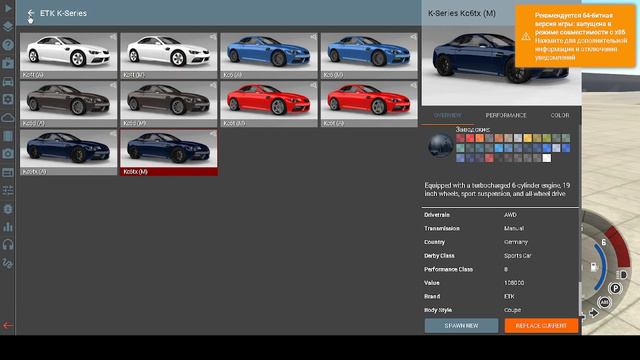Pick the bright sky blue color swatch
The image size is (640, 360).
(499, 148)
